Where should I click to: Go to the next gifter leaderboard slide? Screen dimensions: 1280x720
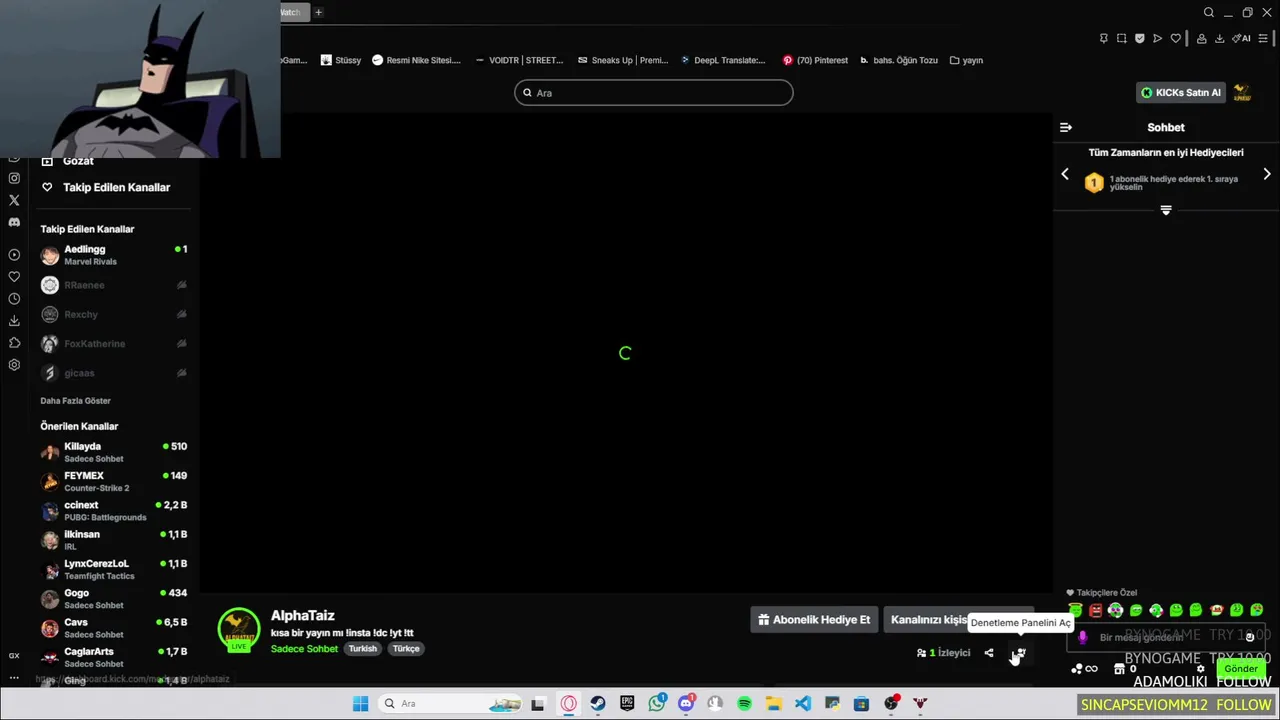coord(1267,174)
